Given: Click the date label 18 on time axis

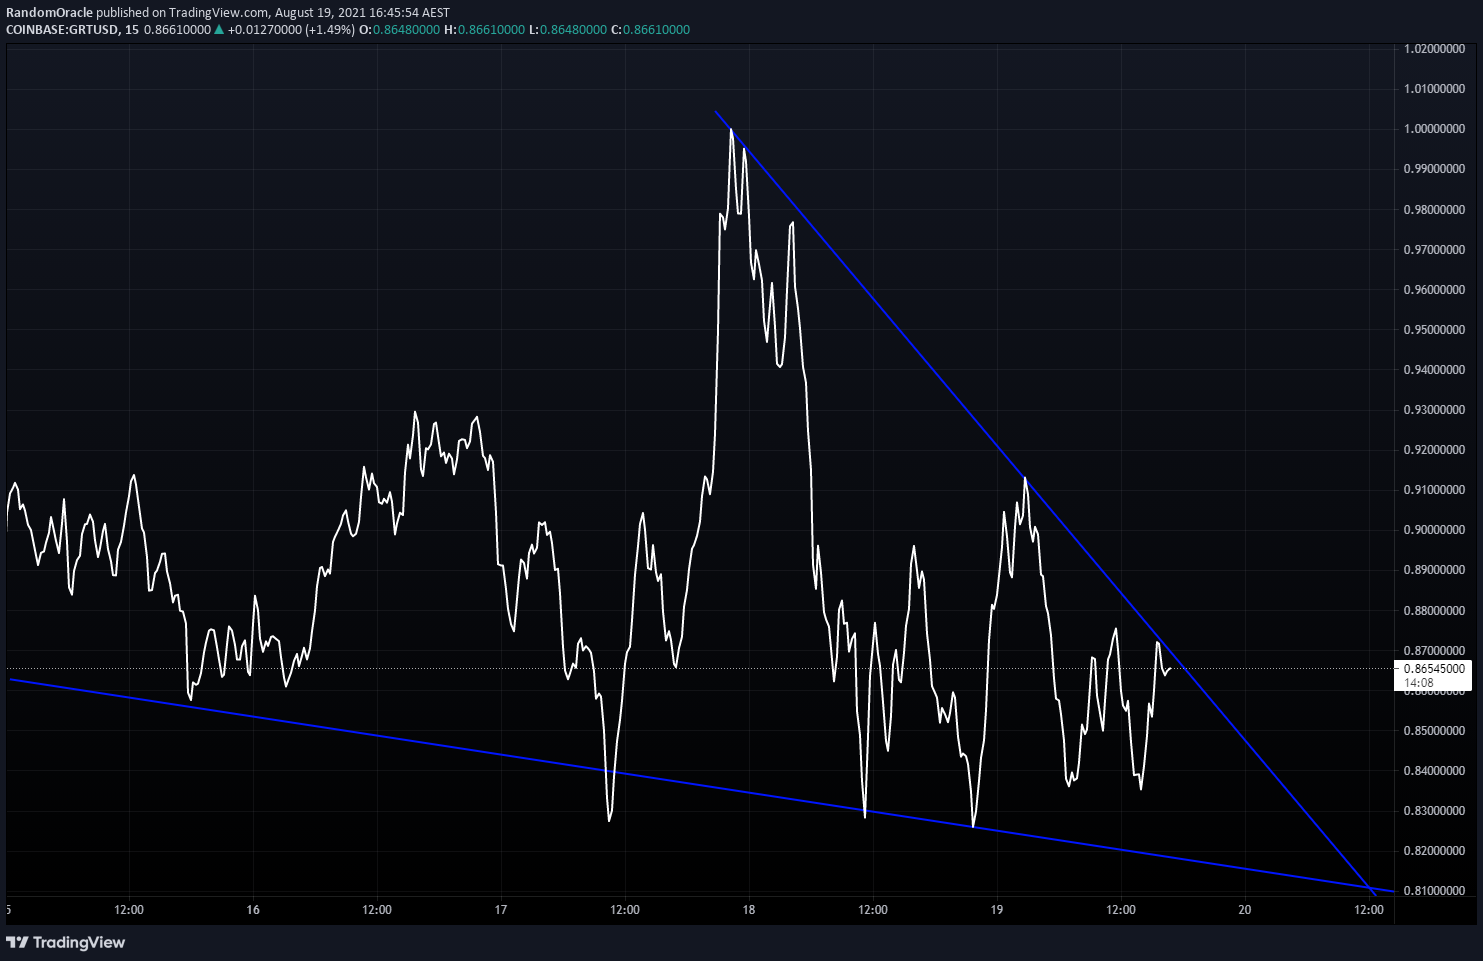Looking at the screenshot, I should (x=749, y=910).
